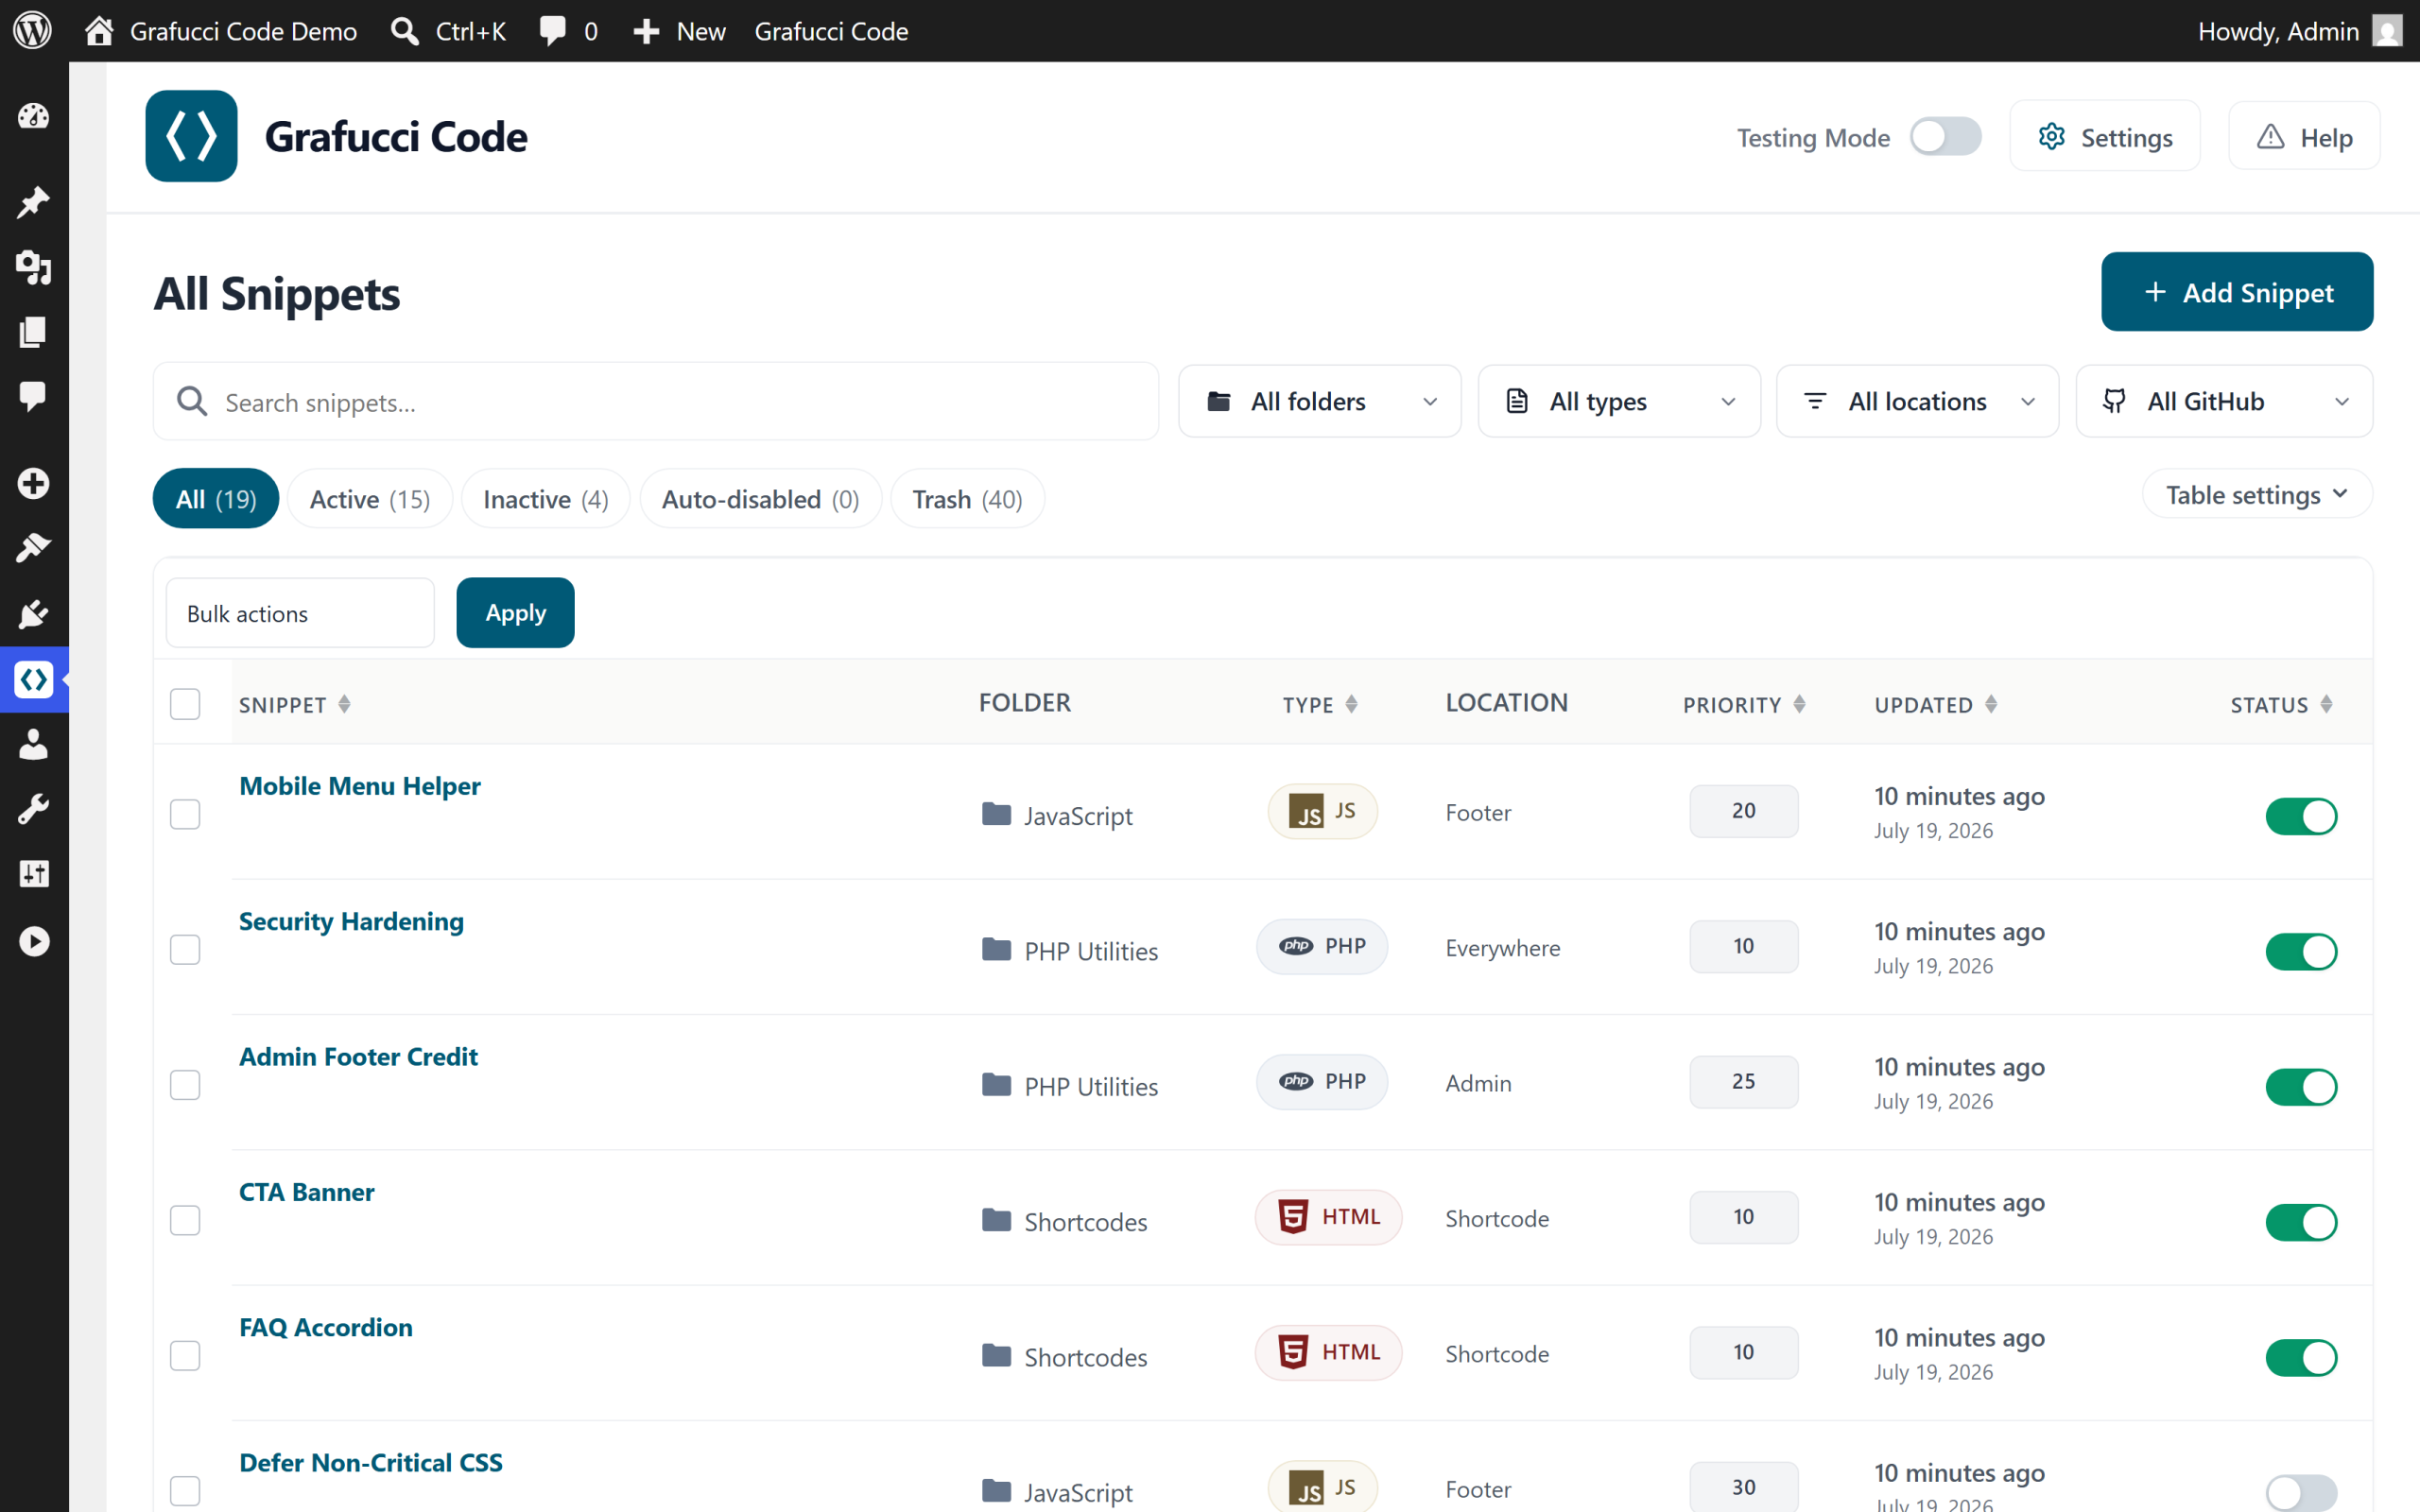Click the Admin user avatar
2420x1512 pixels.
point(2387,31)
